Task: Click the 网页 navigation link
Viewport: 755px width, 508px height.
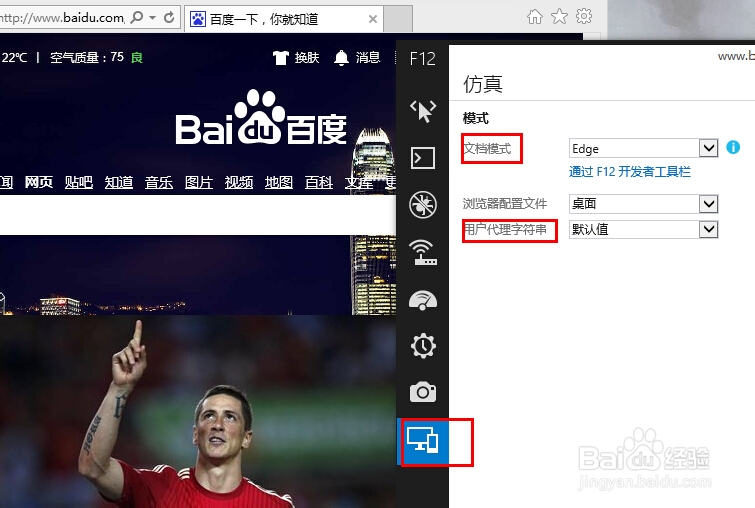Action: pyautogui.click(x=39, y=182)
